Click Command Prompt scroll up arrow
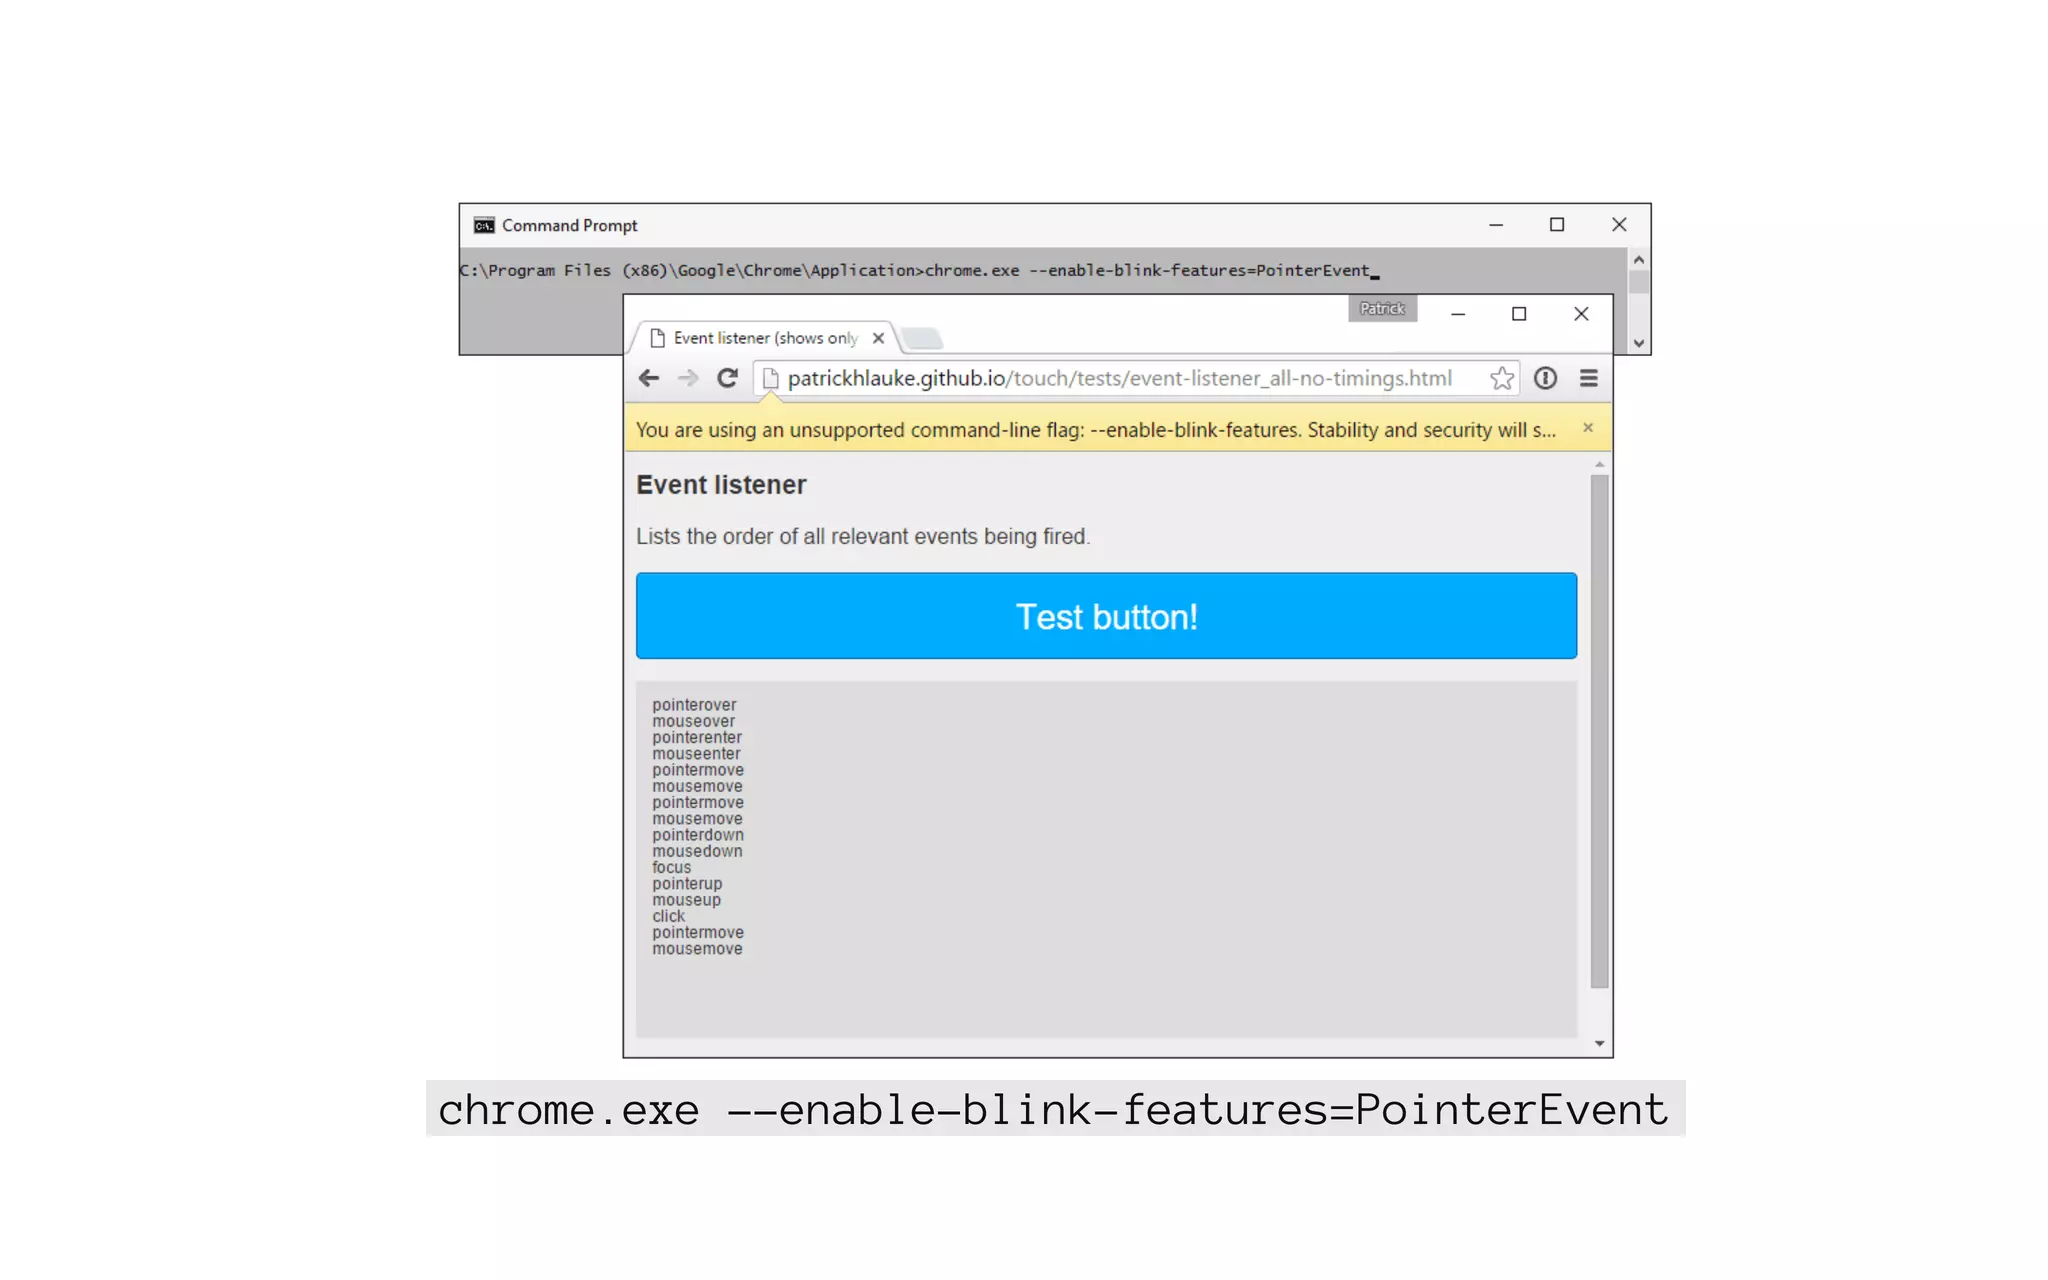Viewport: 2048px width, 1280px height. [1638, 260]
